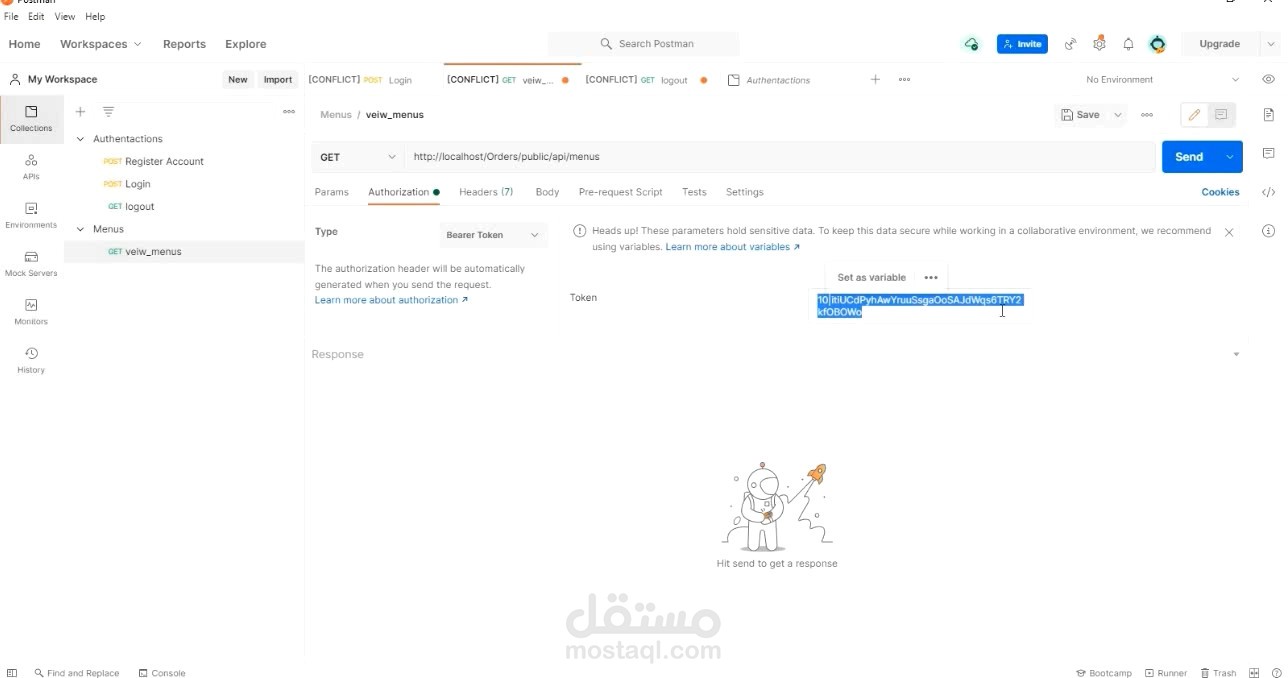Open the settings gear icon in header
The width and height of the screenshot is (1288, 678).
point(1099,44)
